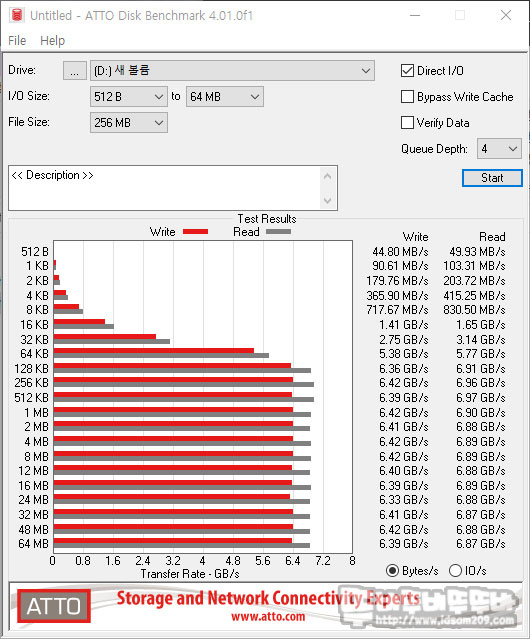Click the ATTO logo in the banner
Viewport: 530px width, 639px height.
[x=53, y=606]
